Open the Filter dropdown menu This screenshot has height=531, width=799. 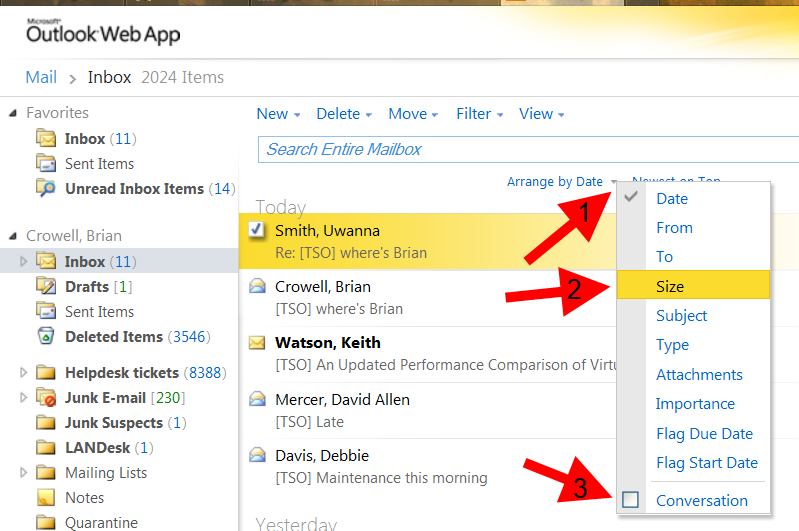point(479,114)
